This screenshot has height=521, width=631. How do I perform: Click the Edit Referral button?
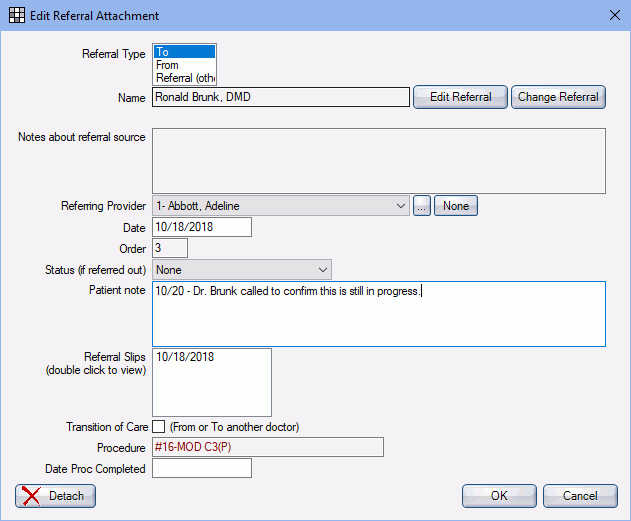click(x=460, y=97)
